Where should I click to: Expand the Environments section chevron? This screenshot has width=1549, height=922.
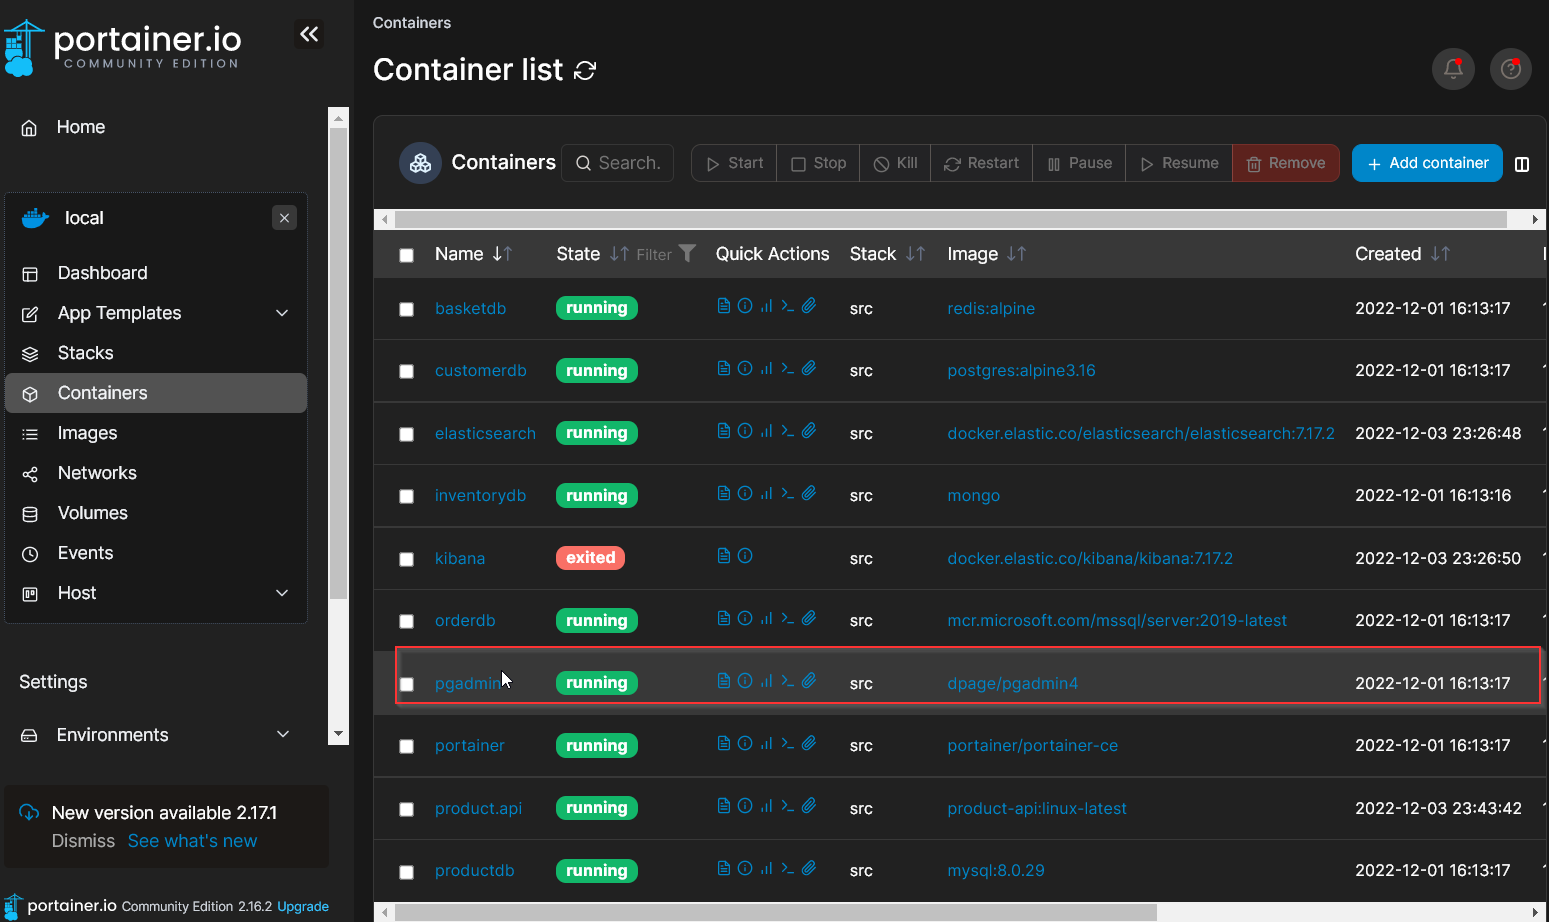[283, 734]
